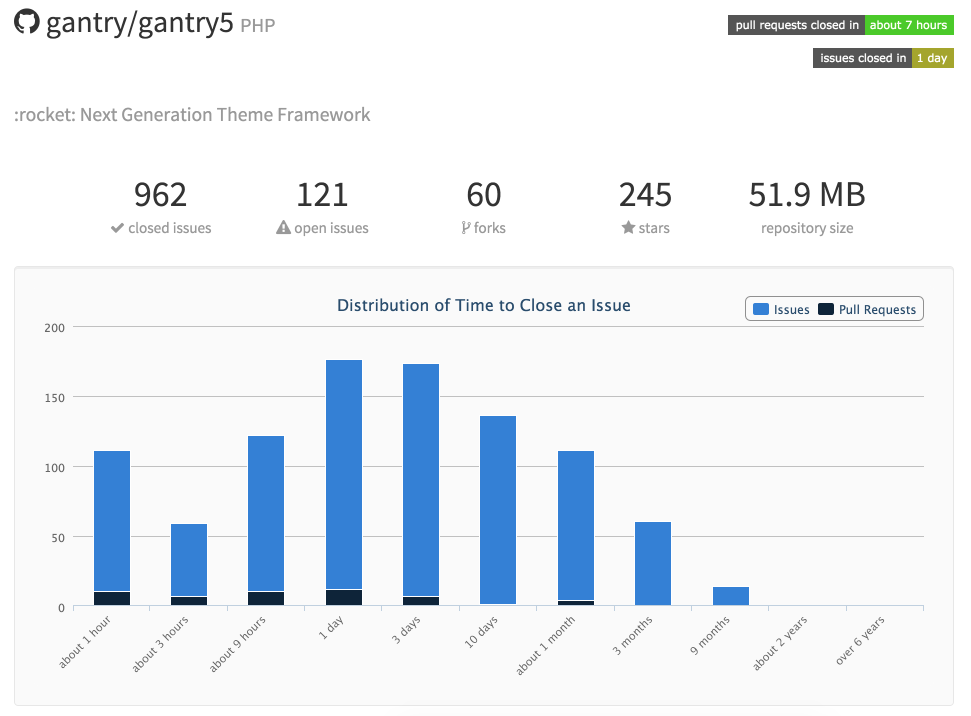Select the checkmark icon beside closed issues
971x716 pixels.
(117, 227)
